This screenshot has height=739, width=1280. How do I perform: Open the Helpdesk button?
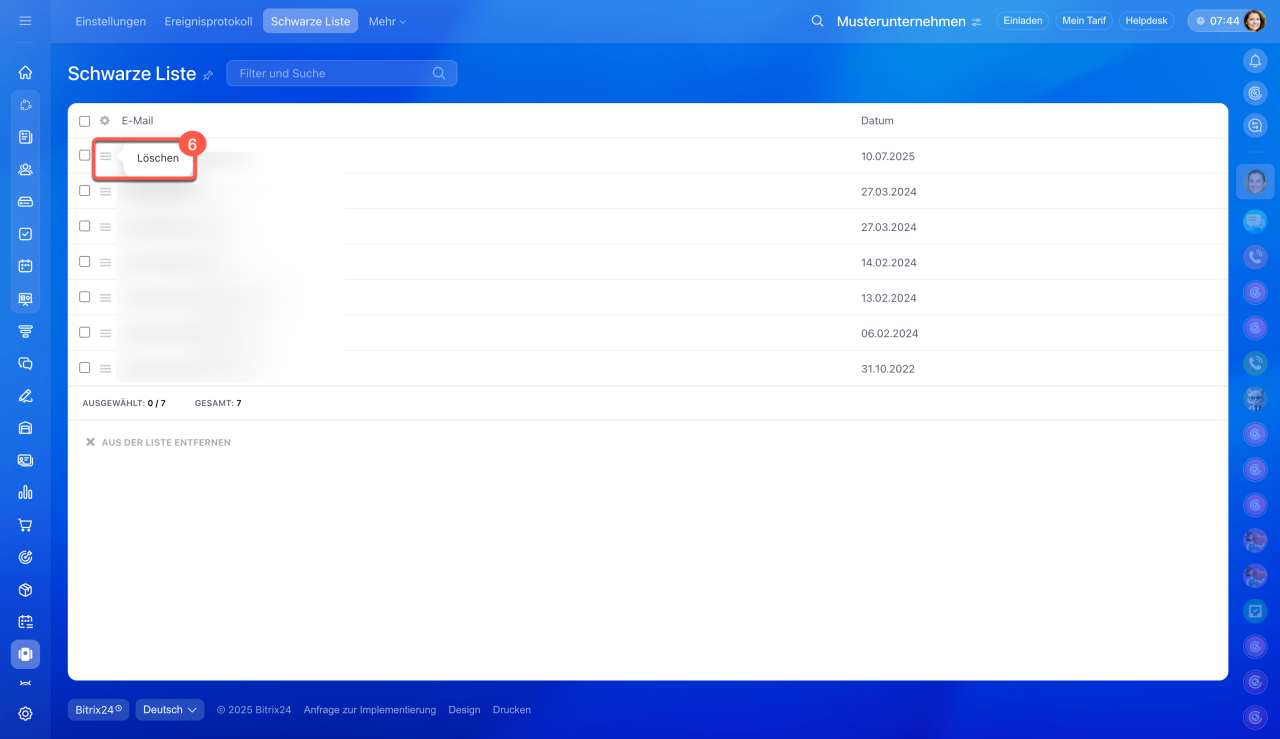pyautogui.click(x=1146, y=21)
